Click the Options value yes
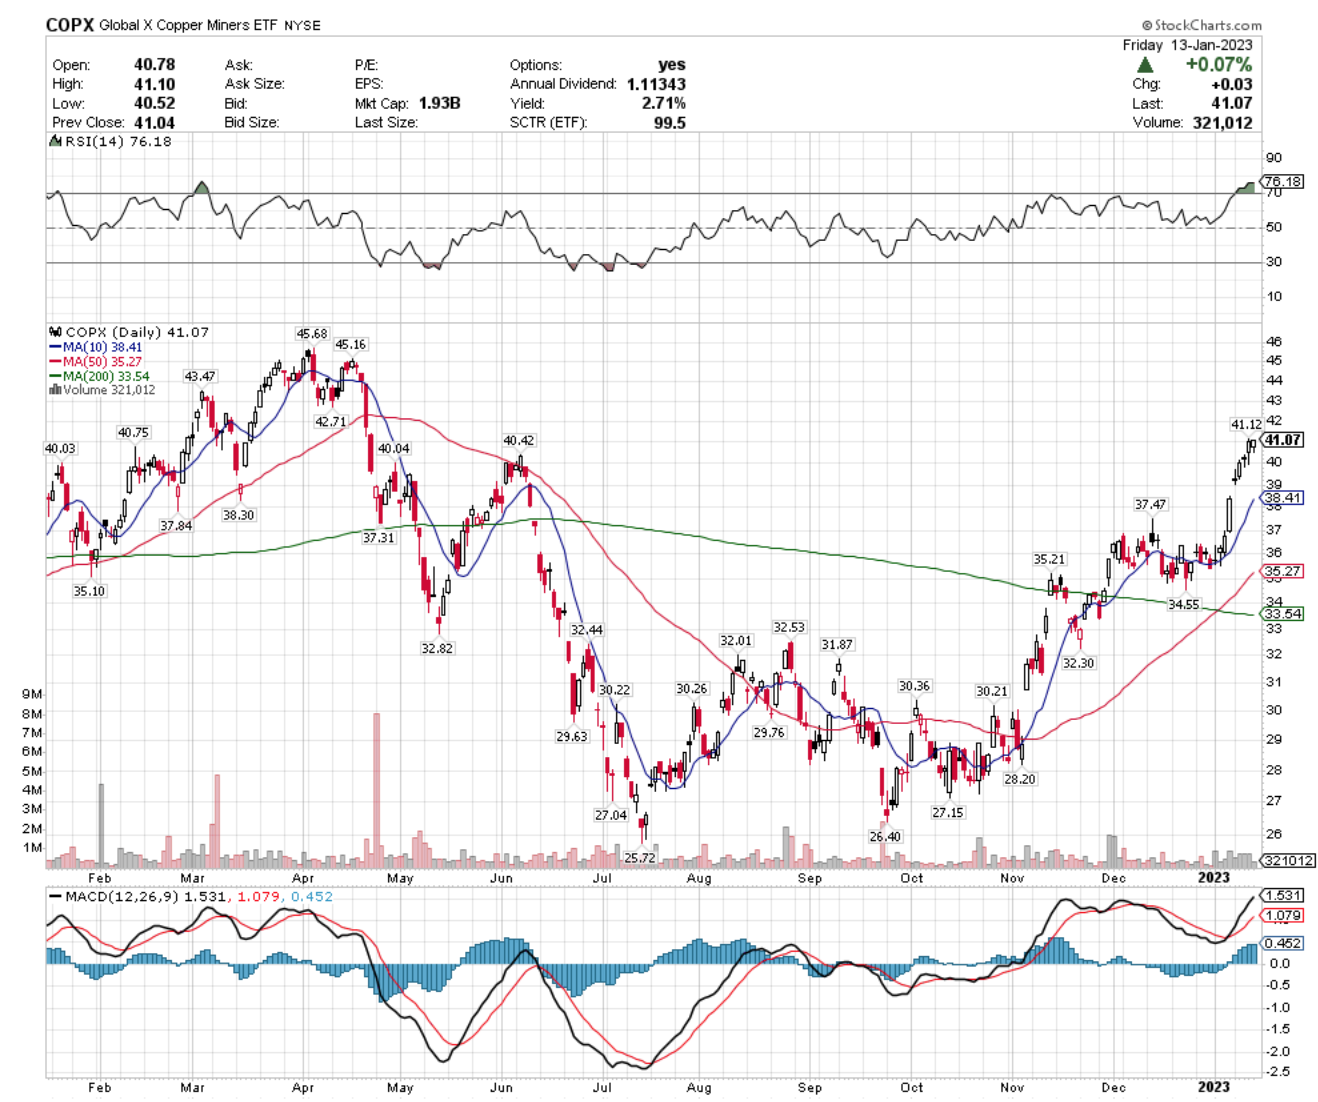This screenshot has height=1102, width=1318. (x=672, y=64)
